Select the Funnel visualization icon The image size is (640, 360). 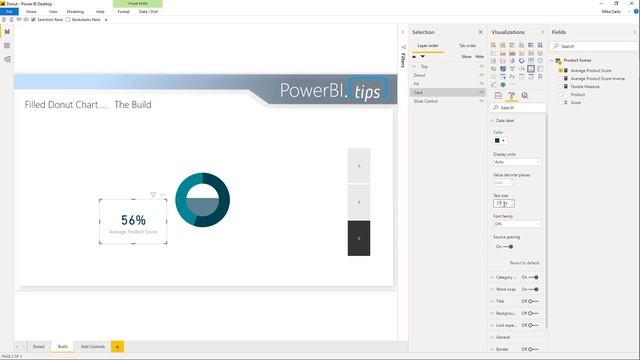point(512,69)
